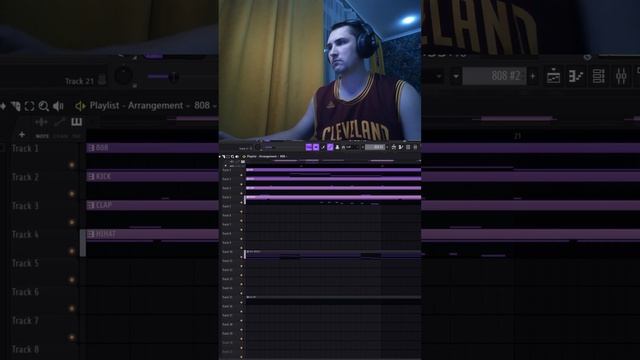Click the mixer icon in small center screen toolbar
The width and height of the screenshot is (640, 360).
point(415,147)
